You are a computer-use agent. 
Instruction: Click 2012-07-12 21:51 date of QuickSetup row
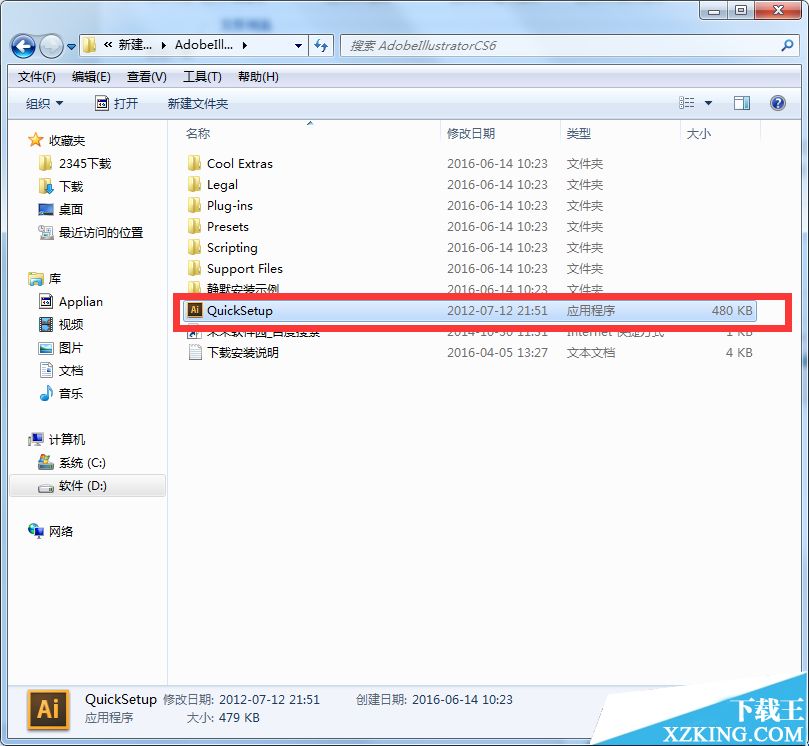(x=497, y=310)
